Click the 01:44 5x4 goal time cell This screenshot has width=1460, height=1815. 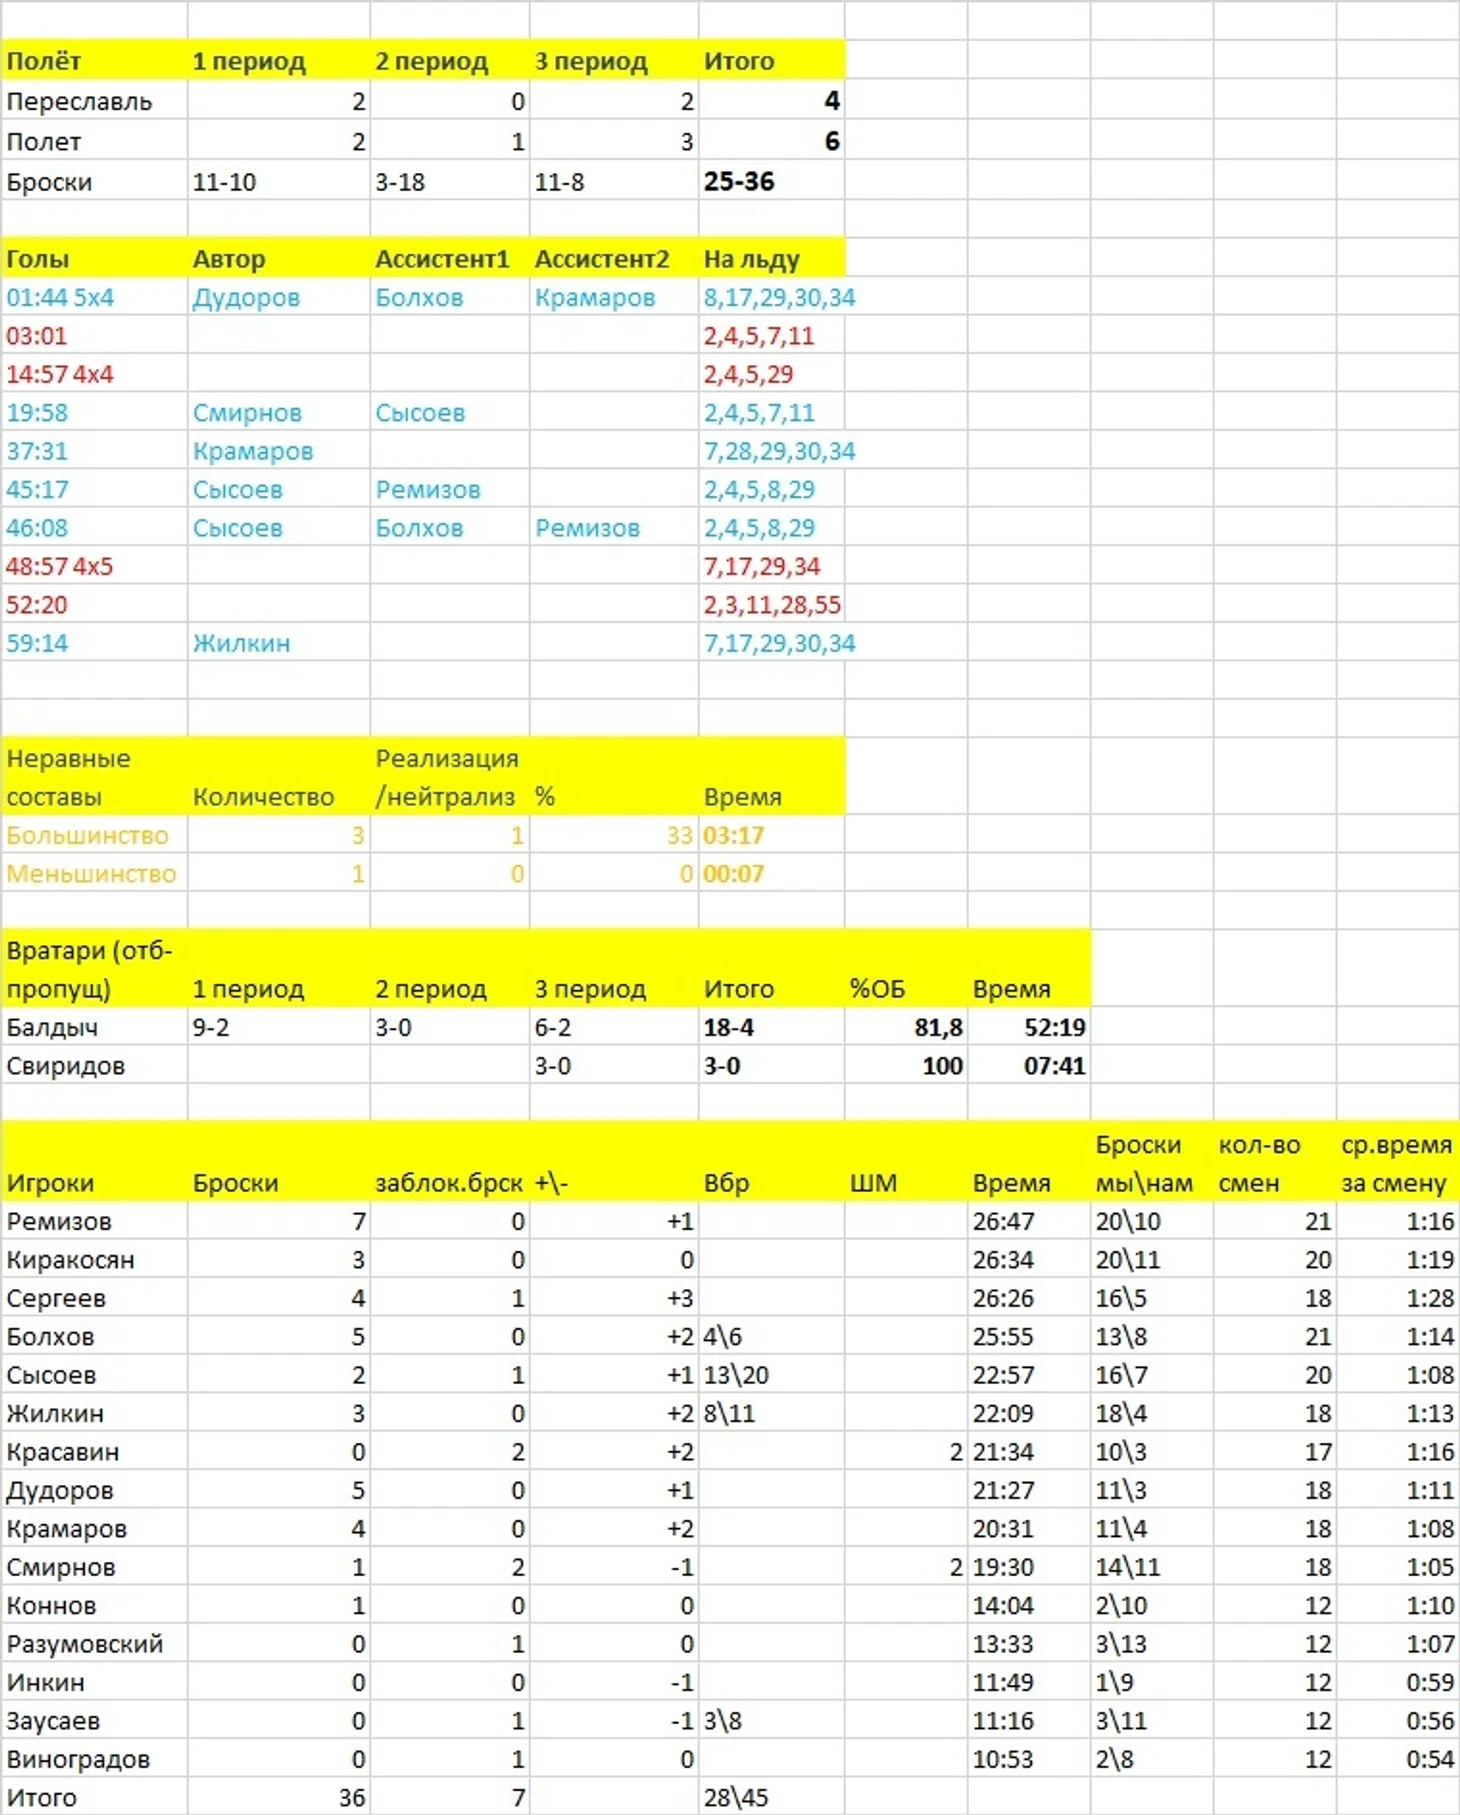pos(94,298)
